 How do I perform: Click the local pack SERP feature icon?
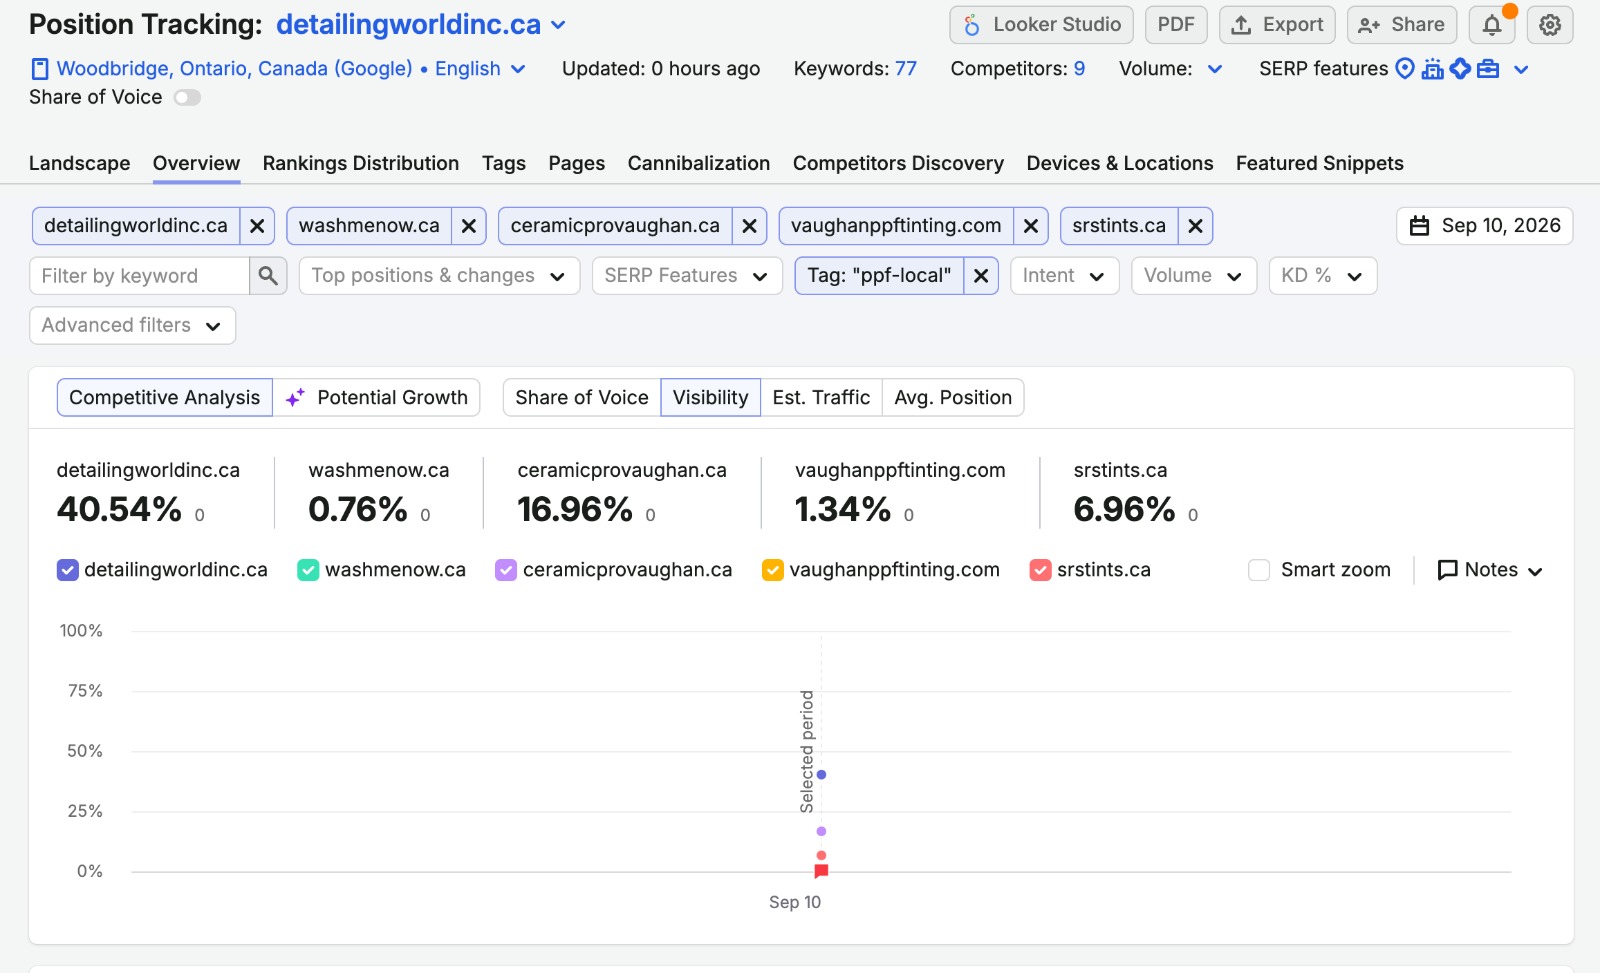point(1405,68)
